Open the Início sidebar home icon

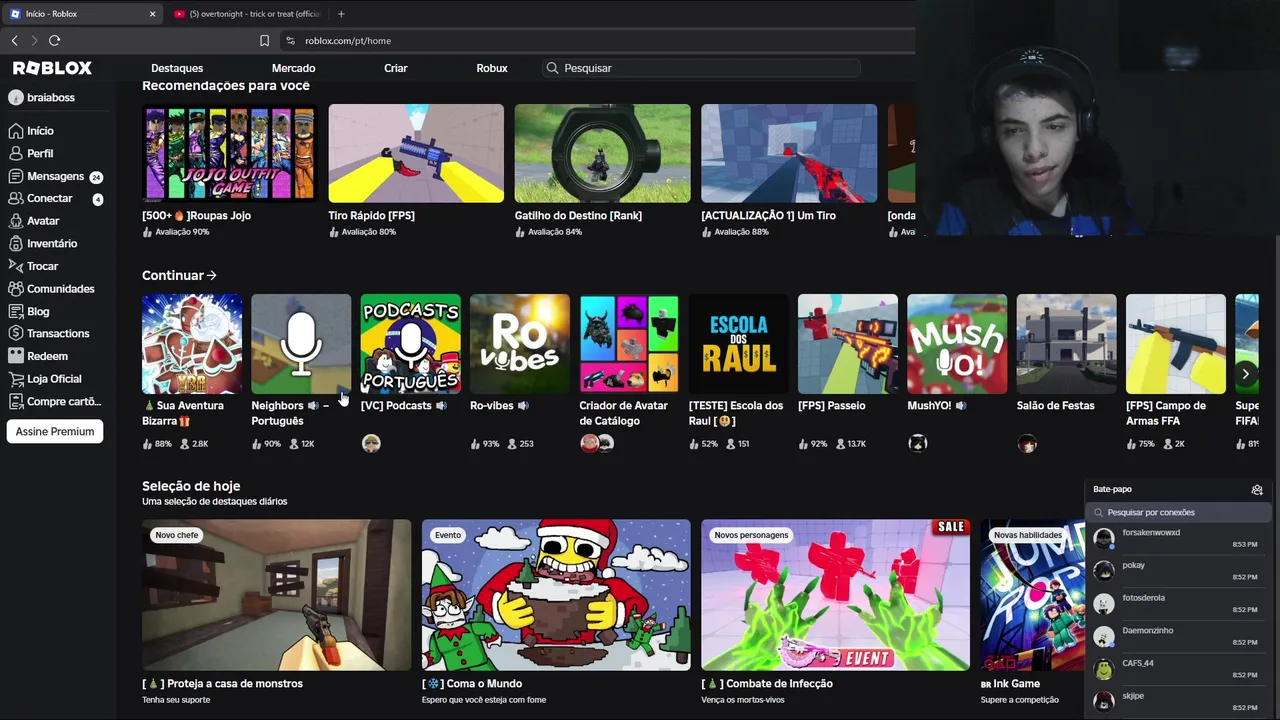(x=16, y=131)
